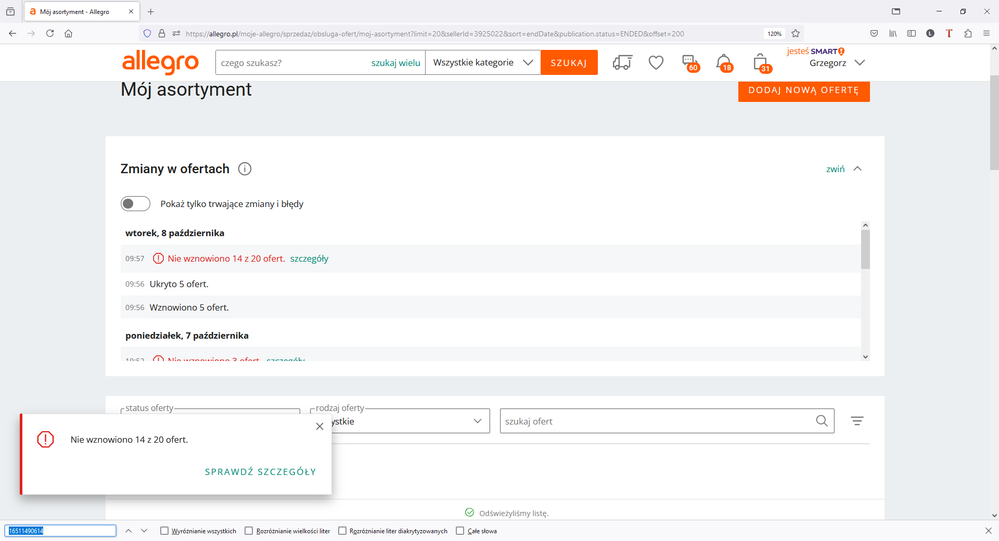
Task: Click DODAJ NOWĄ OFERTĘ button
Action: click(804, 90)
